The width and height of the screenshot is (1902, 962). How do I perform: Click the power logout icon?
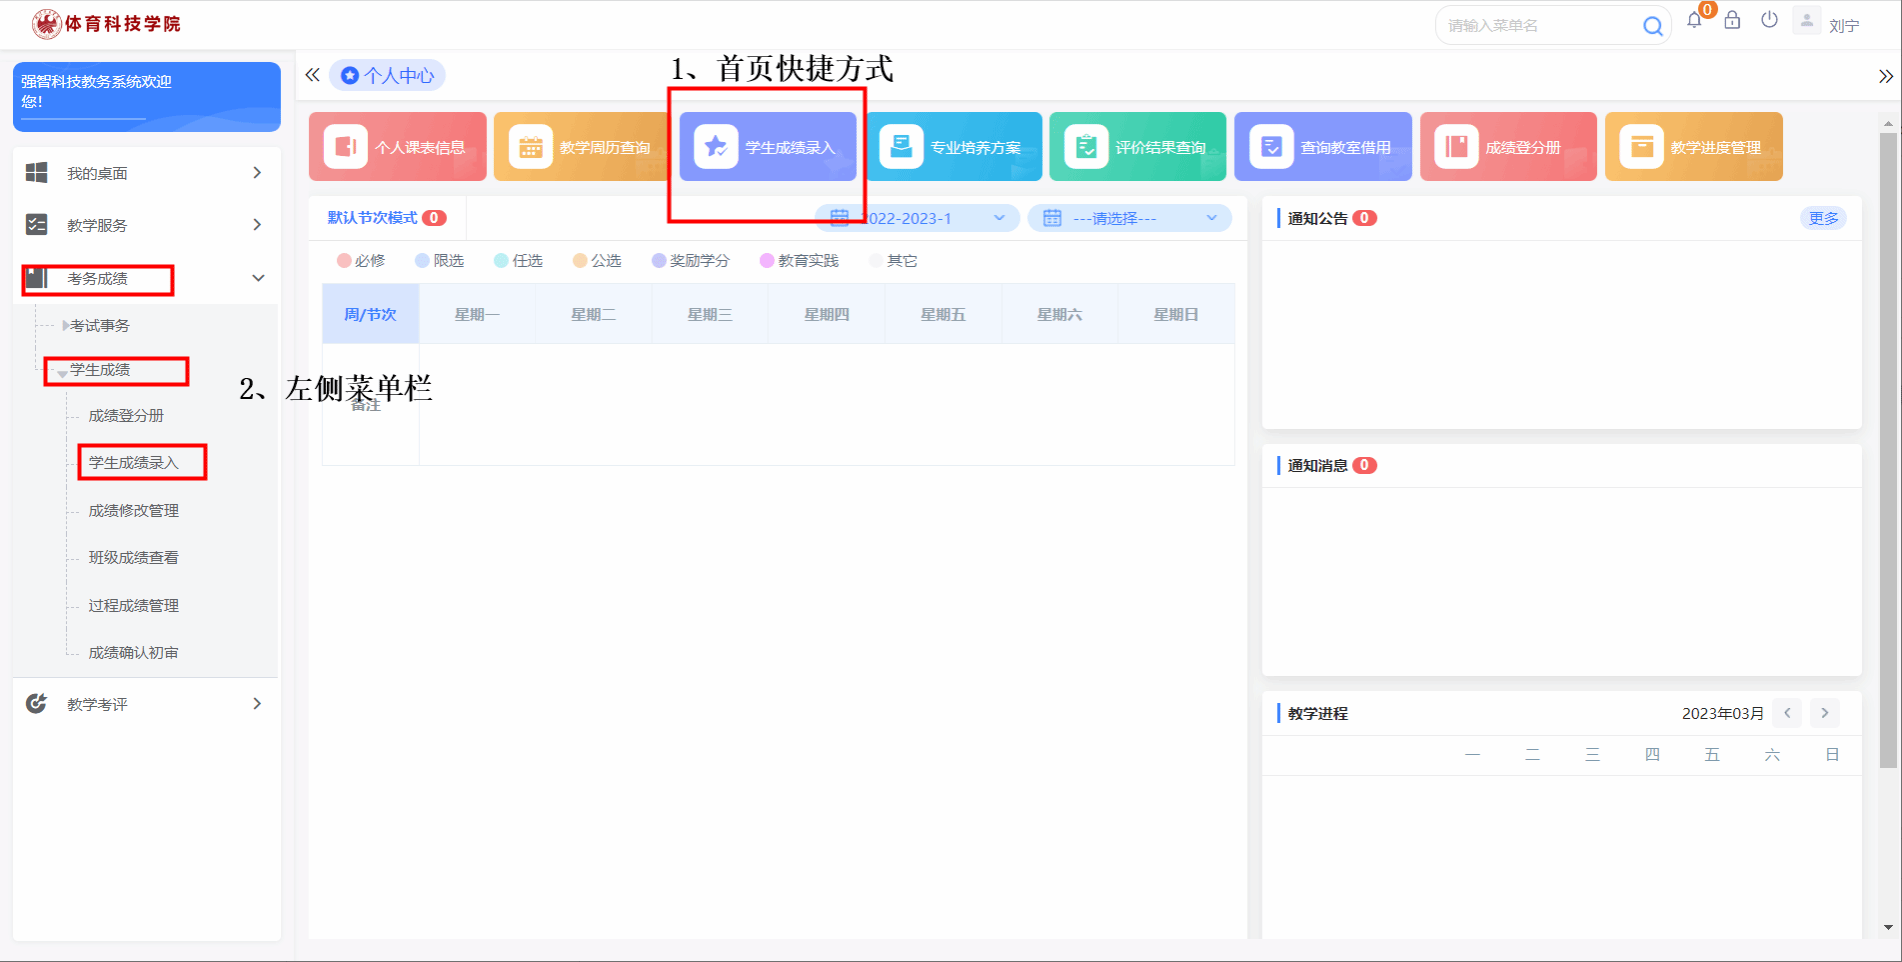(1769, 21)
